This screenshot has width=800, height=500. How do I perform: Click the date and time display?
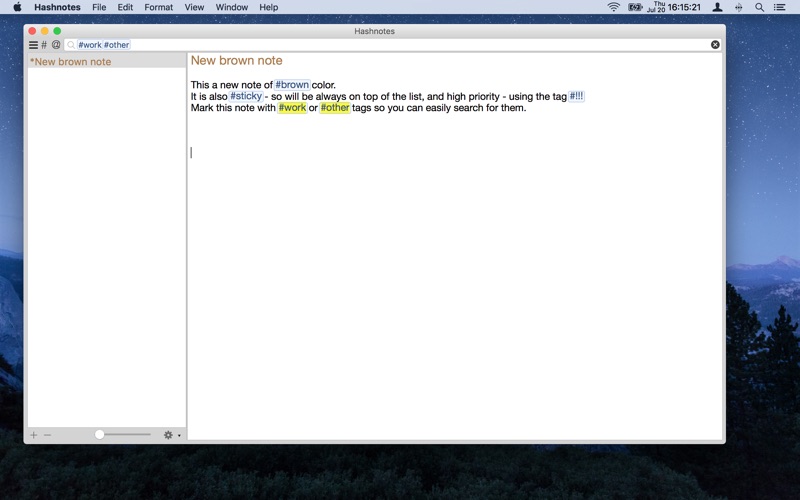click(x=674, y=7)
